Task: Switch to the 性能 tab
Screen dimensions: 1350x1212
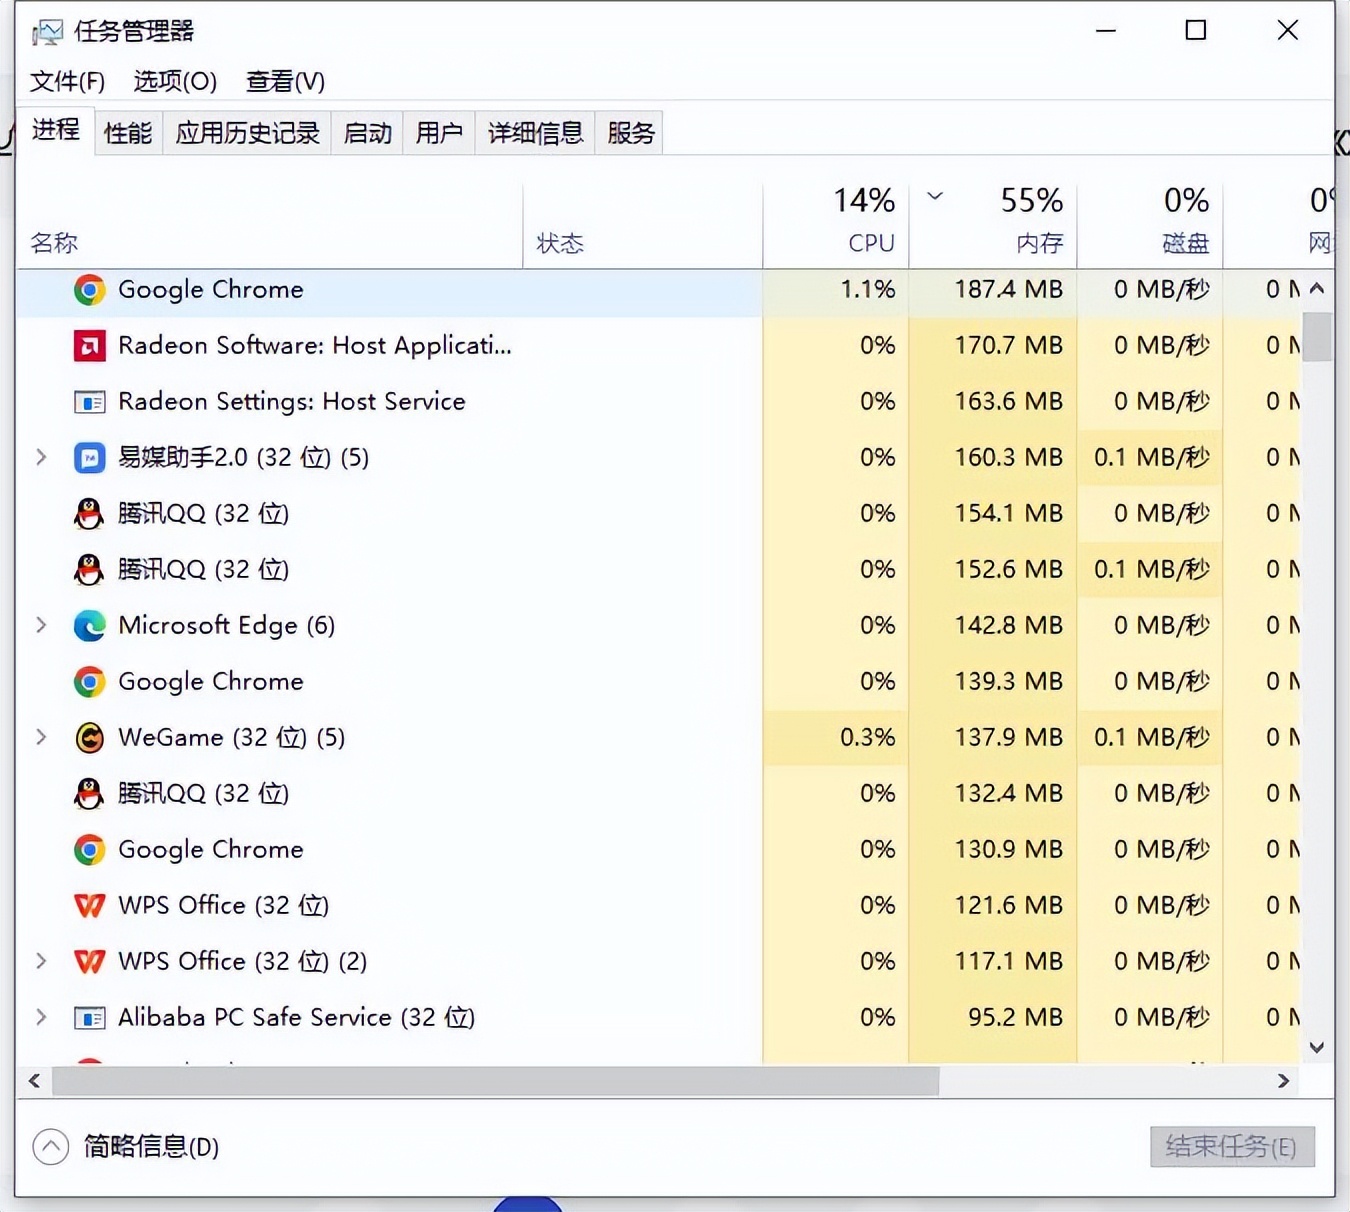Action: coord(127,132)
